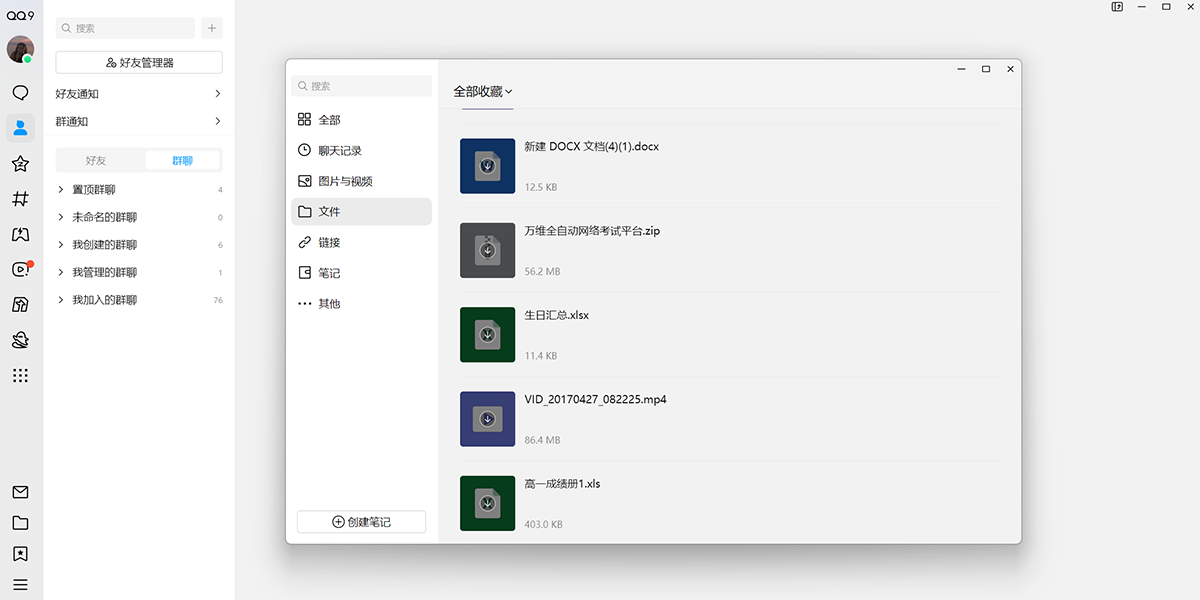Click the 好友管理器 button
1200x600 pixels.
click(x=139, y=62)
